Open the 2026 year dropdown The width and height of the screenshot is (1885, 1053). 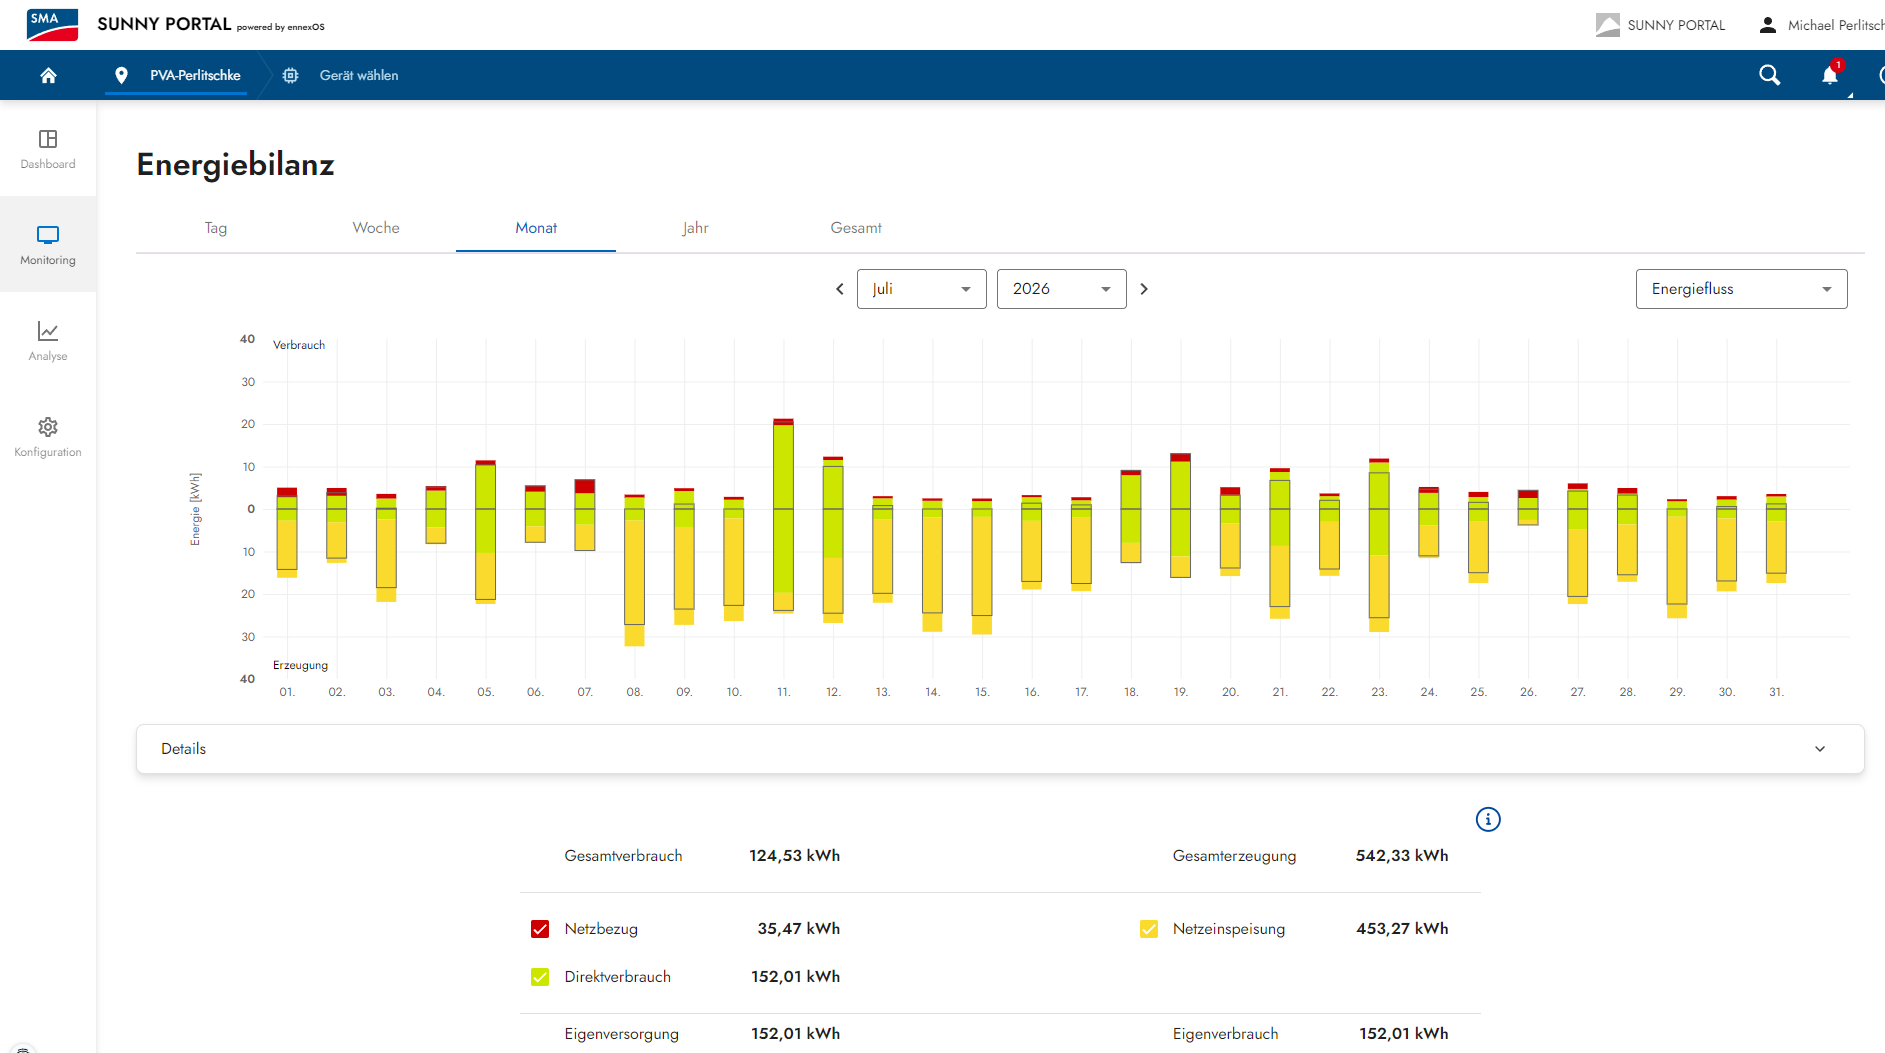[x=1062, y=289]
